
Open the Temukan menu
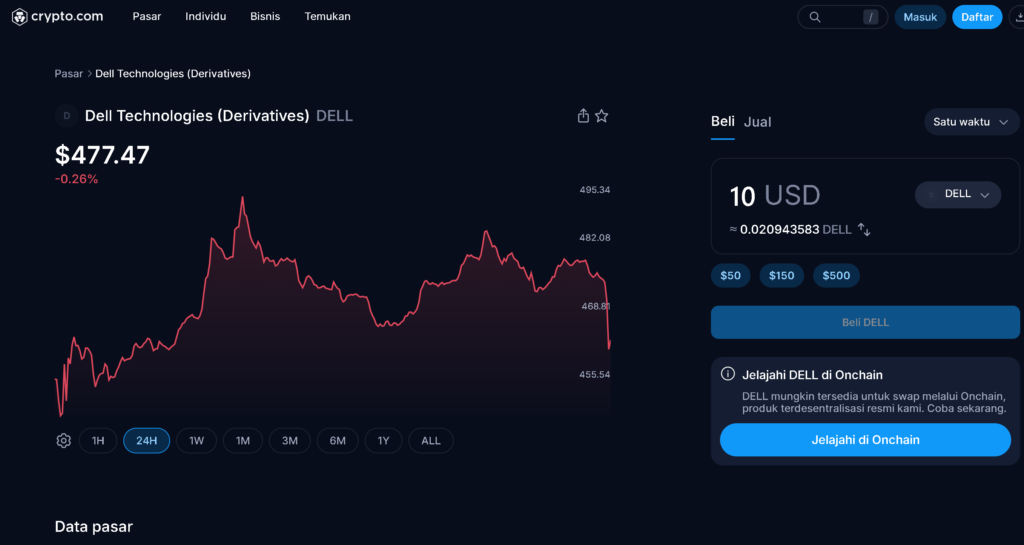coord(327,16)
